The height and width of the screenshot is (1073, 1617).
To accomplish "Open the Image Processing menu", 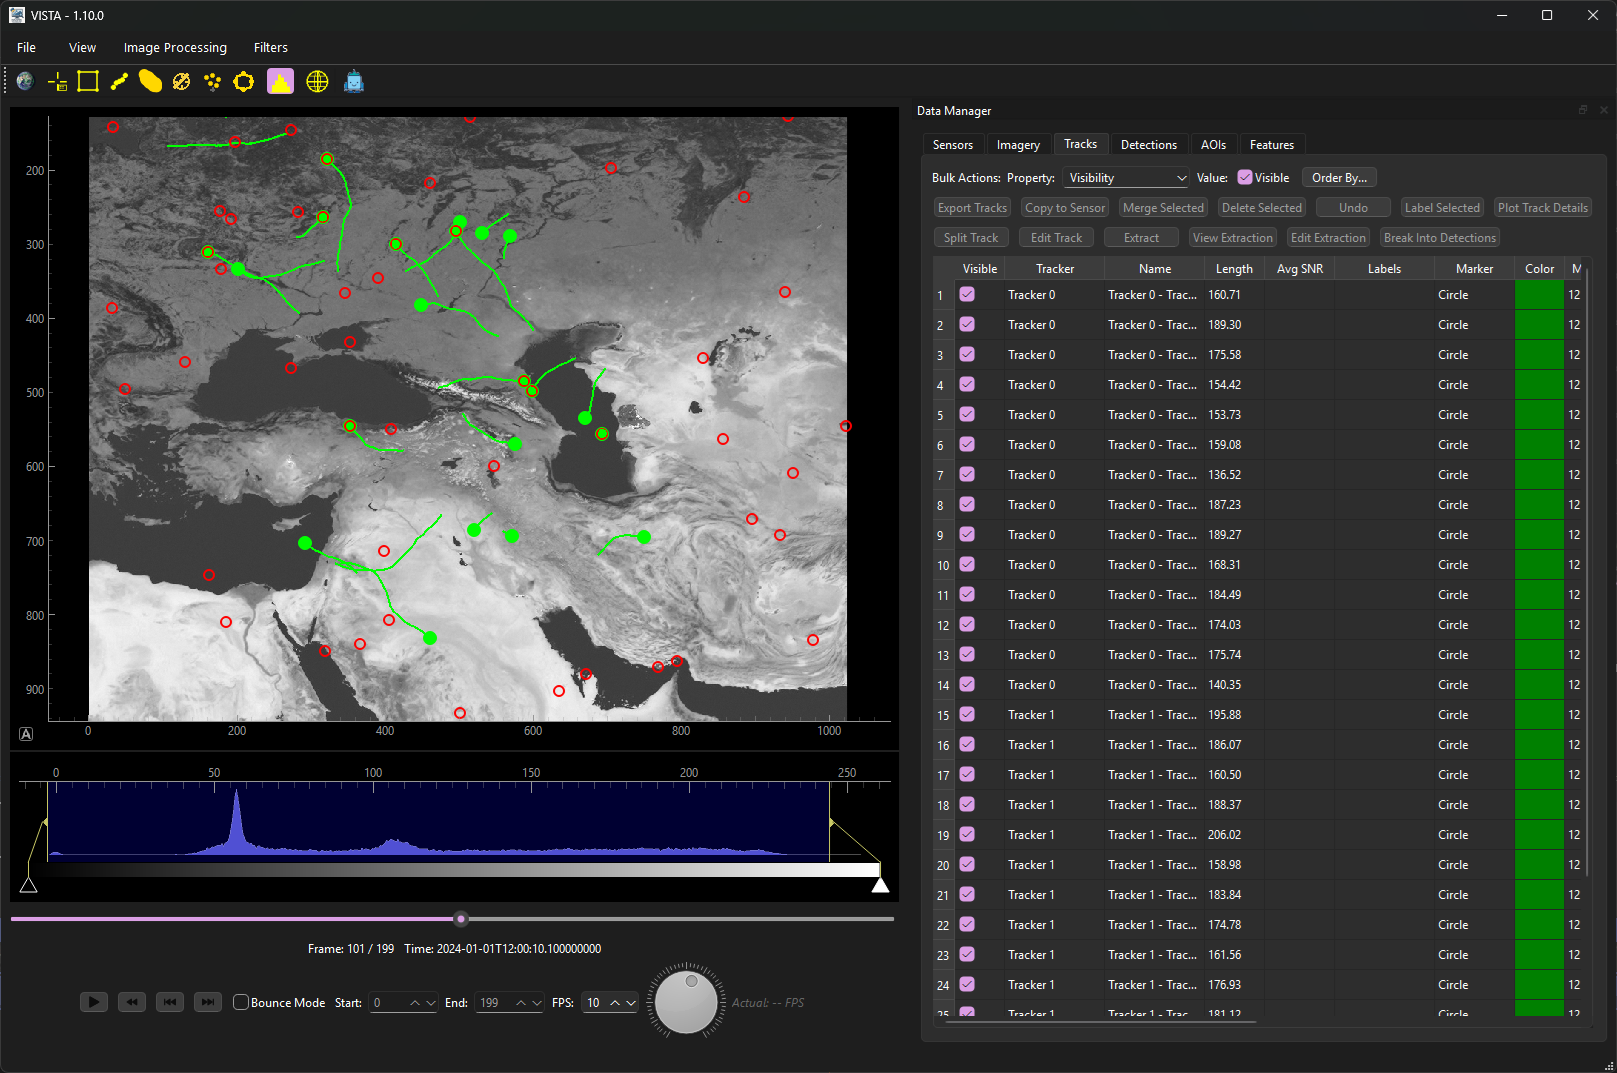I will [x=175, y=47].
